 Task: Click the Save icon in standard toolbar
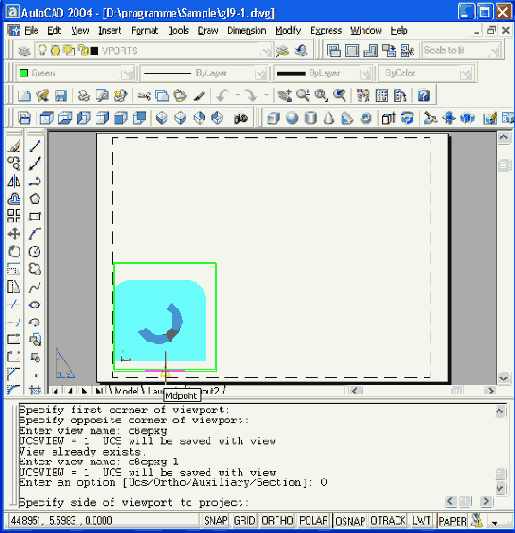pyautogui.click(x=61, y=96)
